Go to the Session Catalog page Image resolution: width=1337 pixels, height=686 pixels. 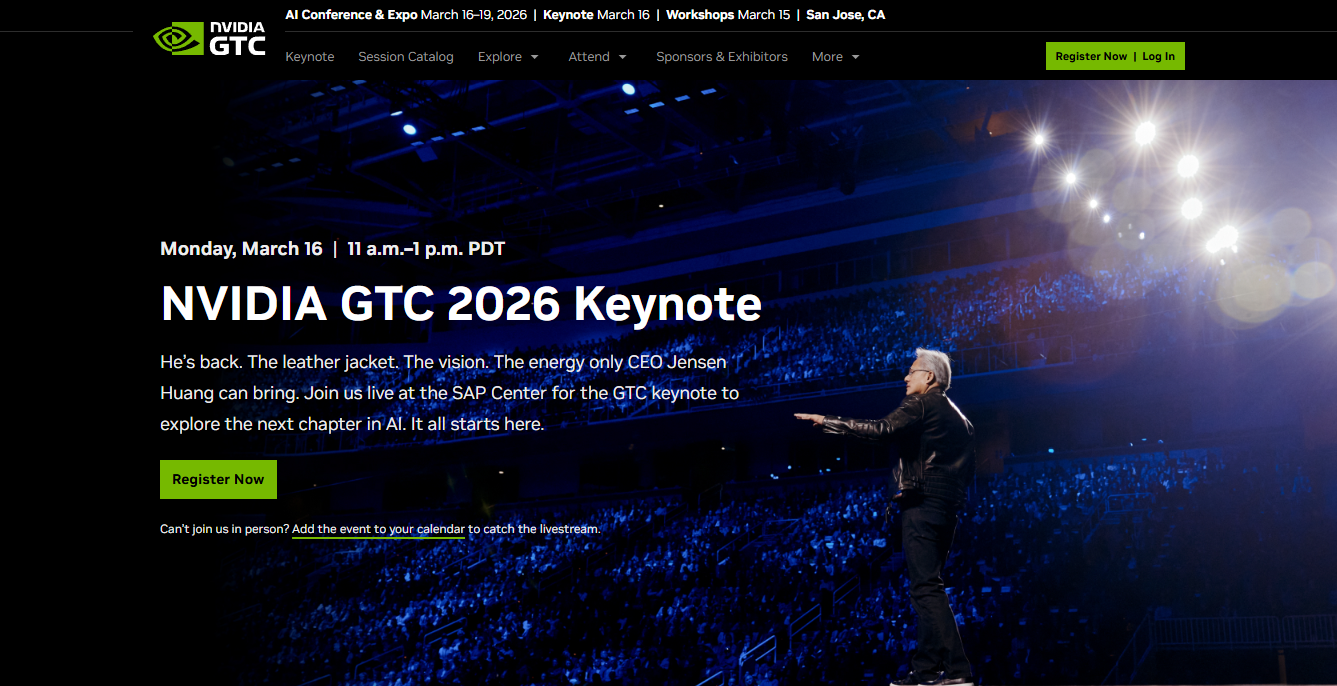(x=406, y=57)
